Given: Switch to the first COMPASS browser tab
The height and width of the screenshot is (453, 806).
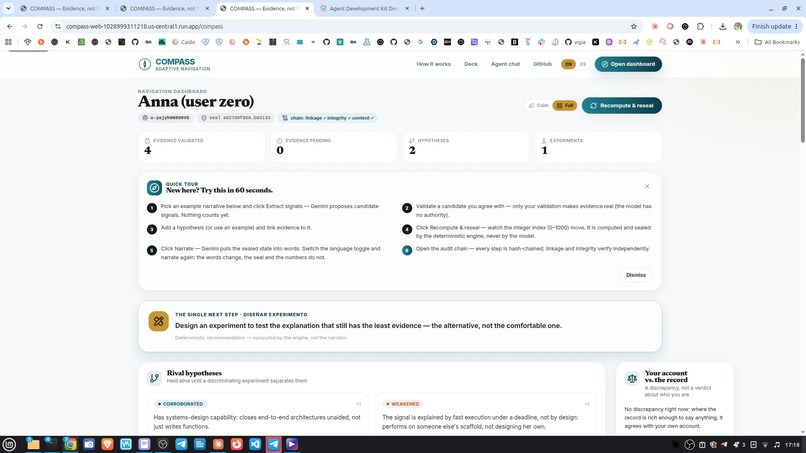Looking at the screenshot, I should 64,9.
